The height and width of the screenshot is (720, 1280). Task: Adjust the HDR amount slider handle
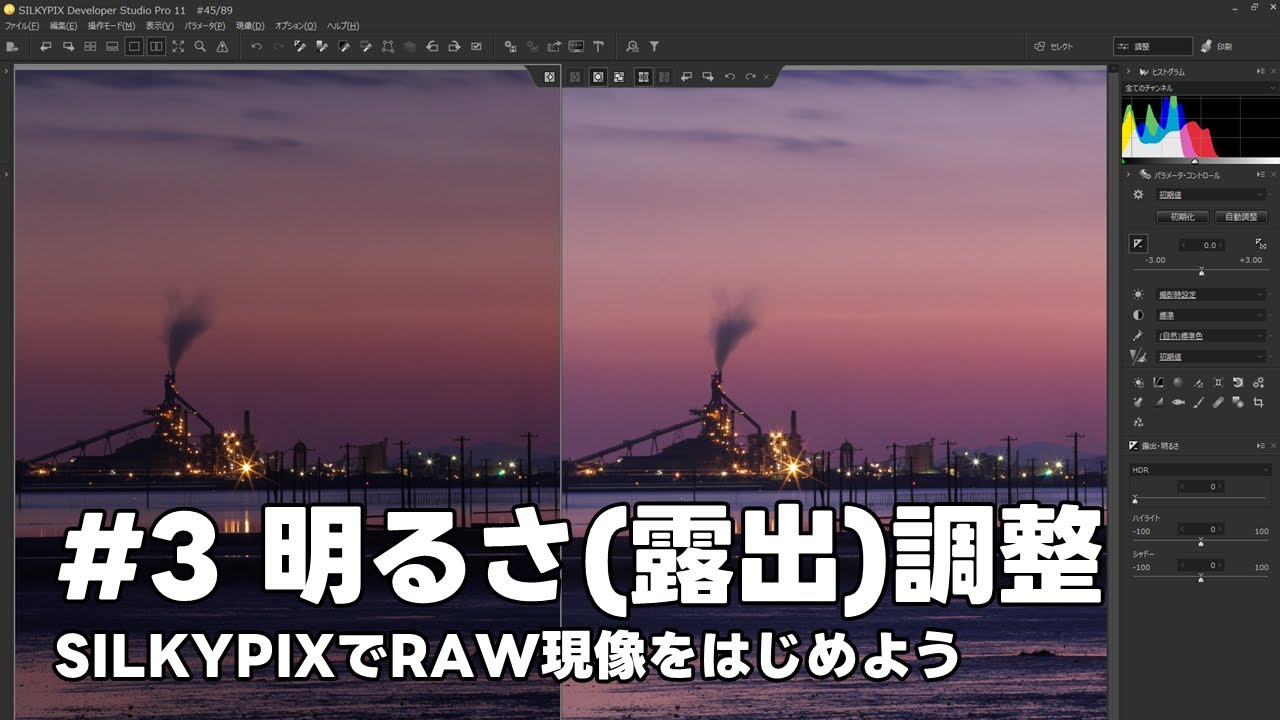[x=1134, y=499]
